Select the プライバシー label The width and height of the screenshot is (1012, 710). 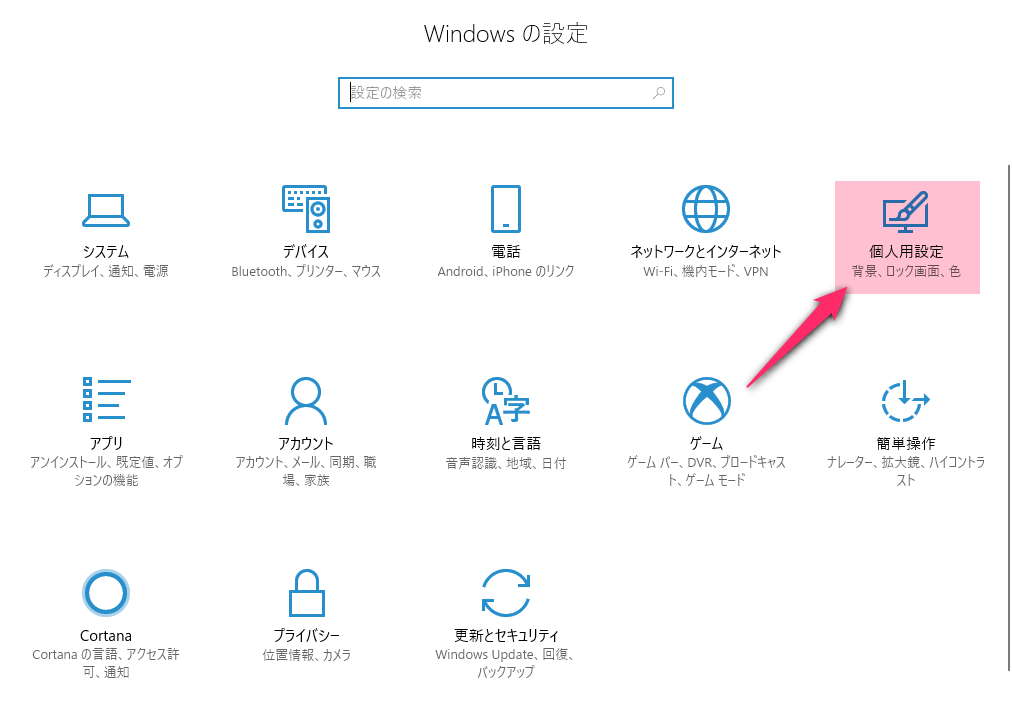pos(307,636)
